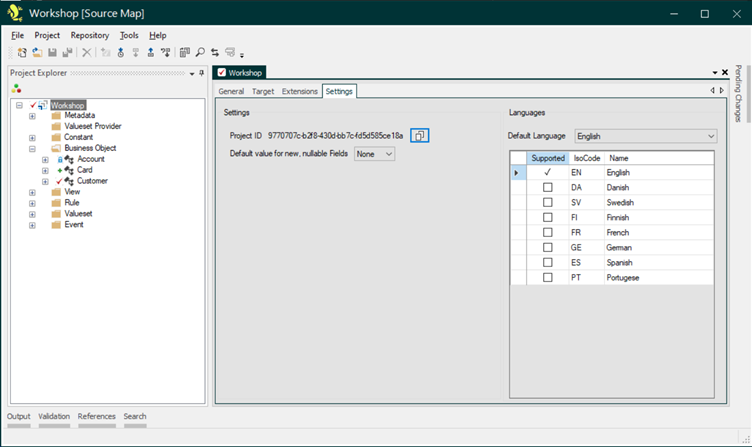Open the Validation panel at bottom

click(x=53, y=416)
